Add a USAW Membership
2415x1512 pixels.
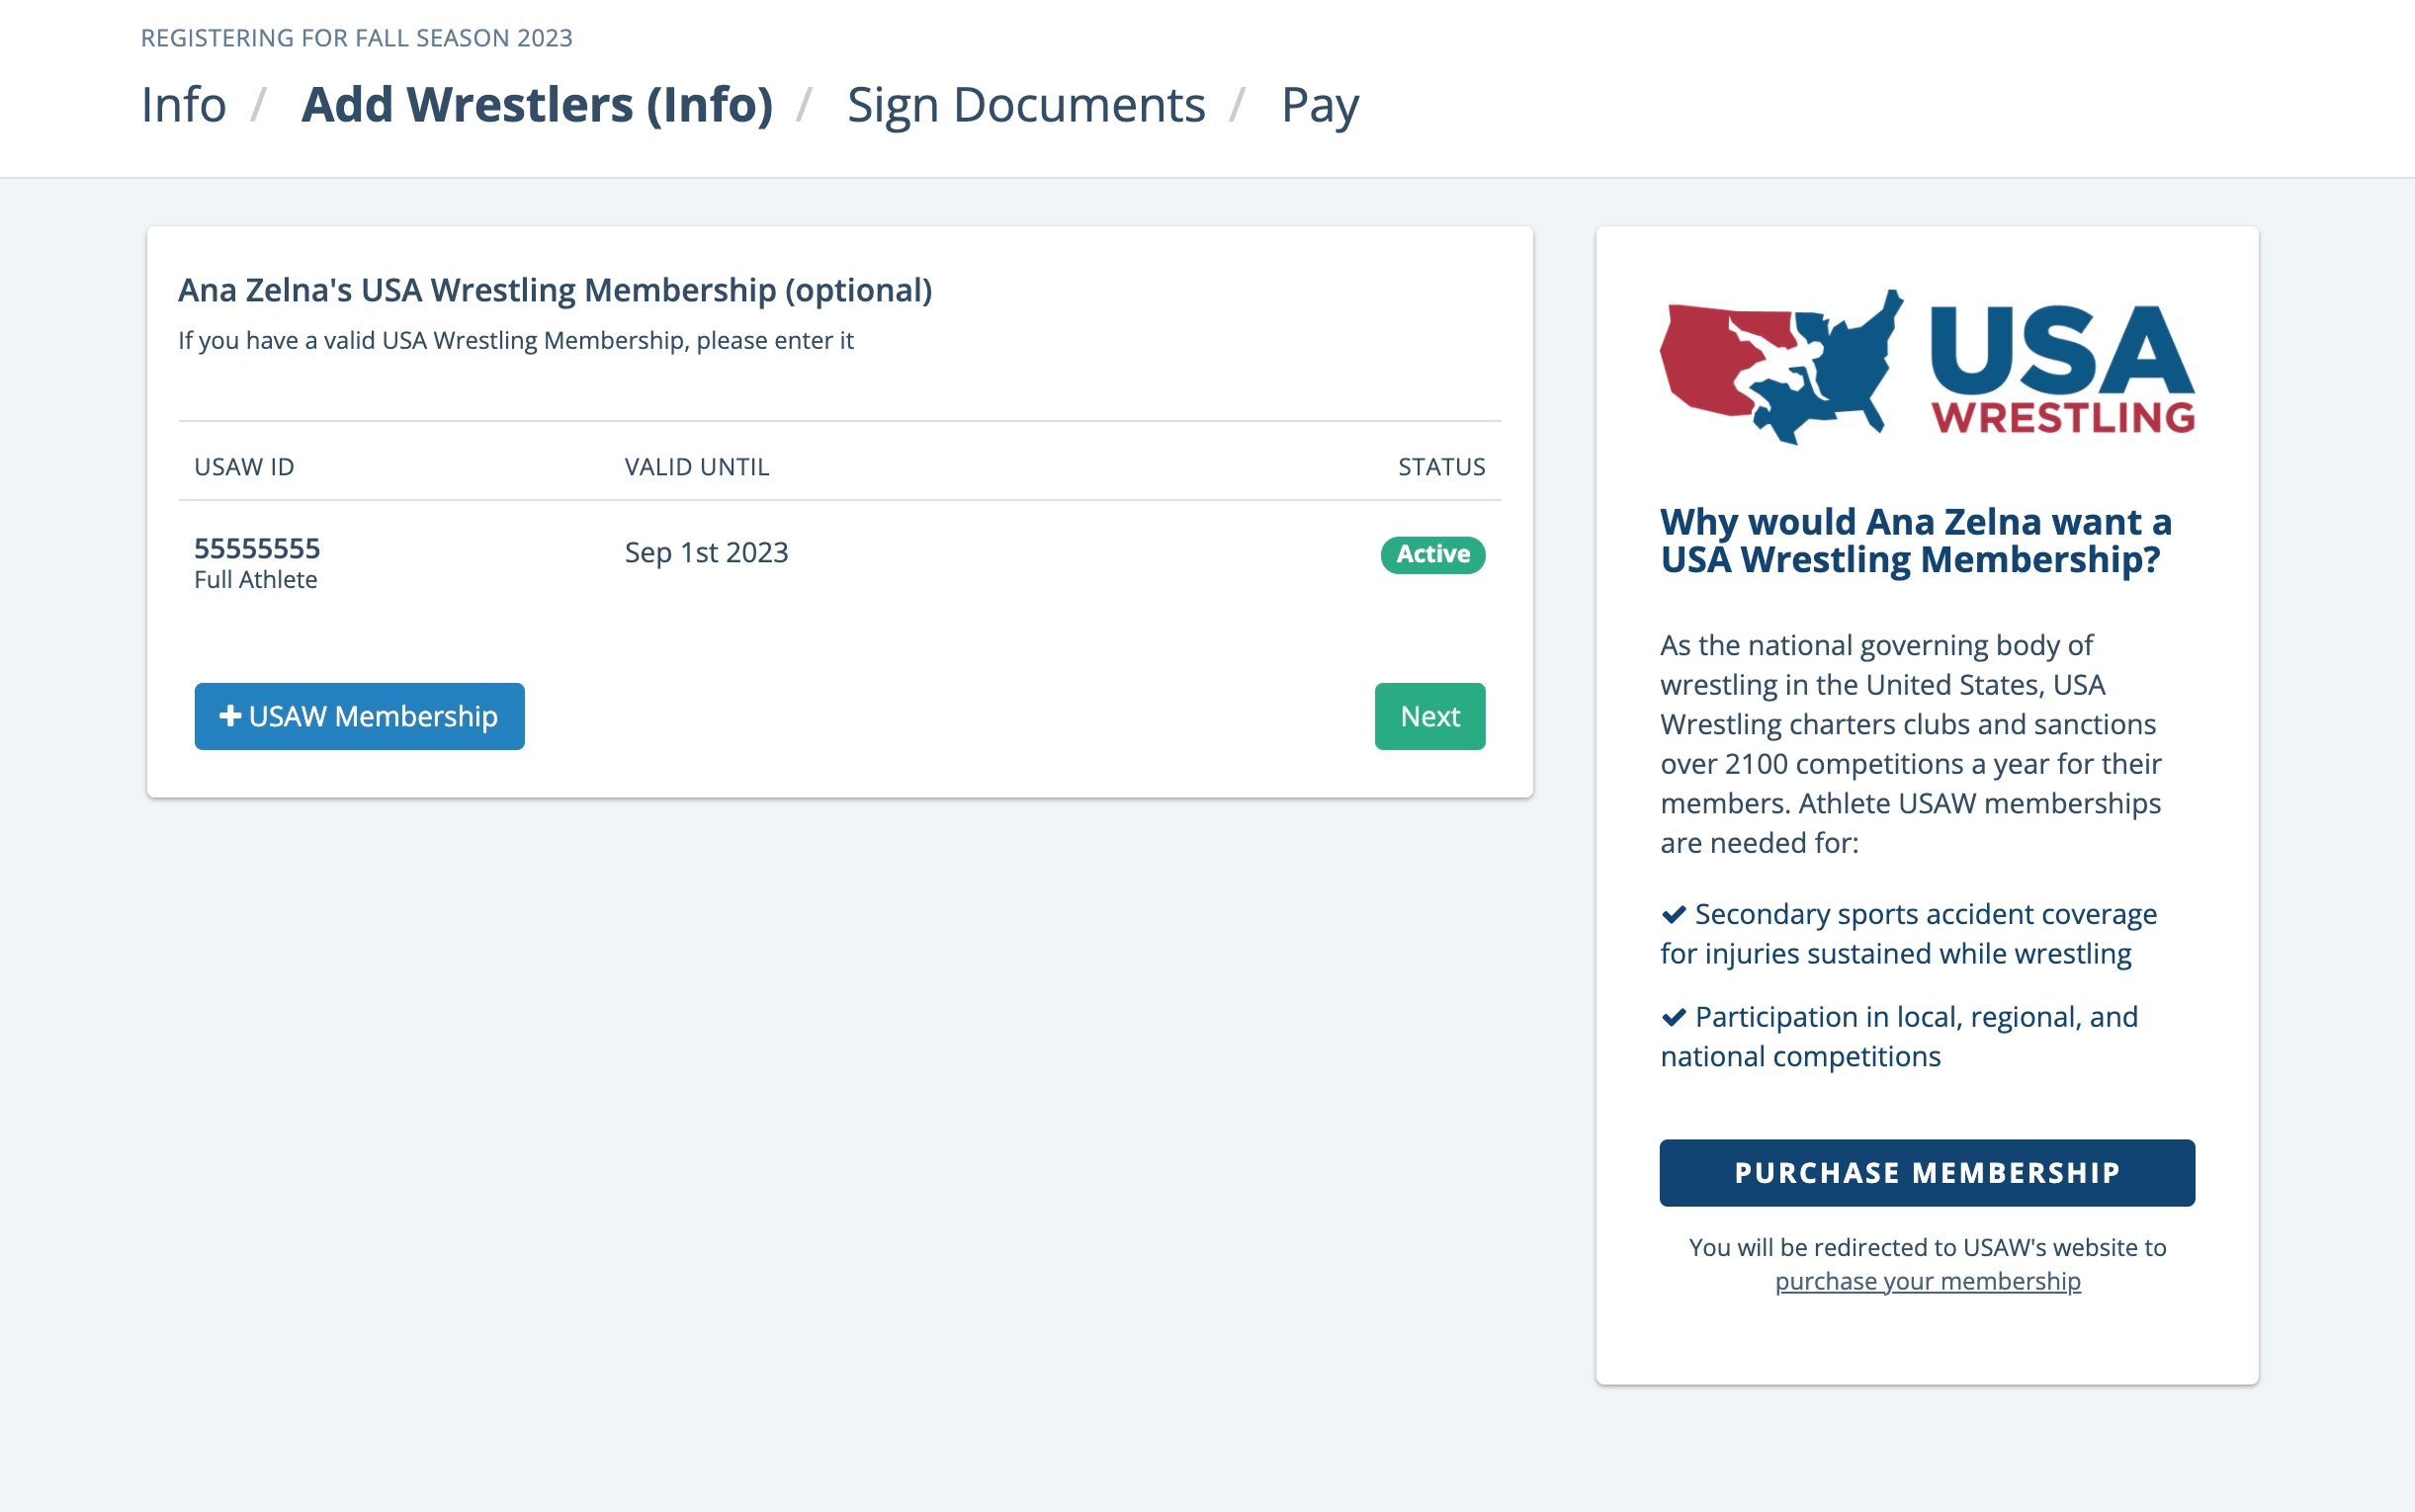coord(359,716)
